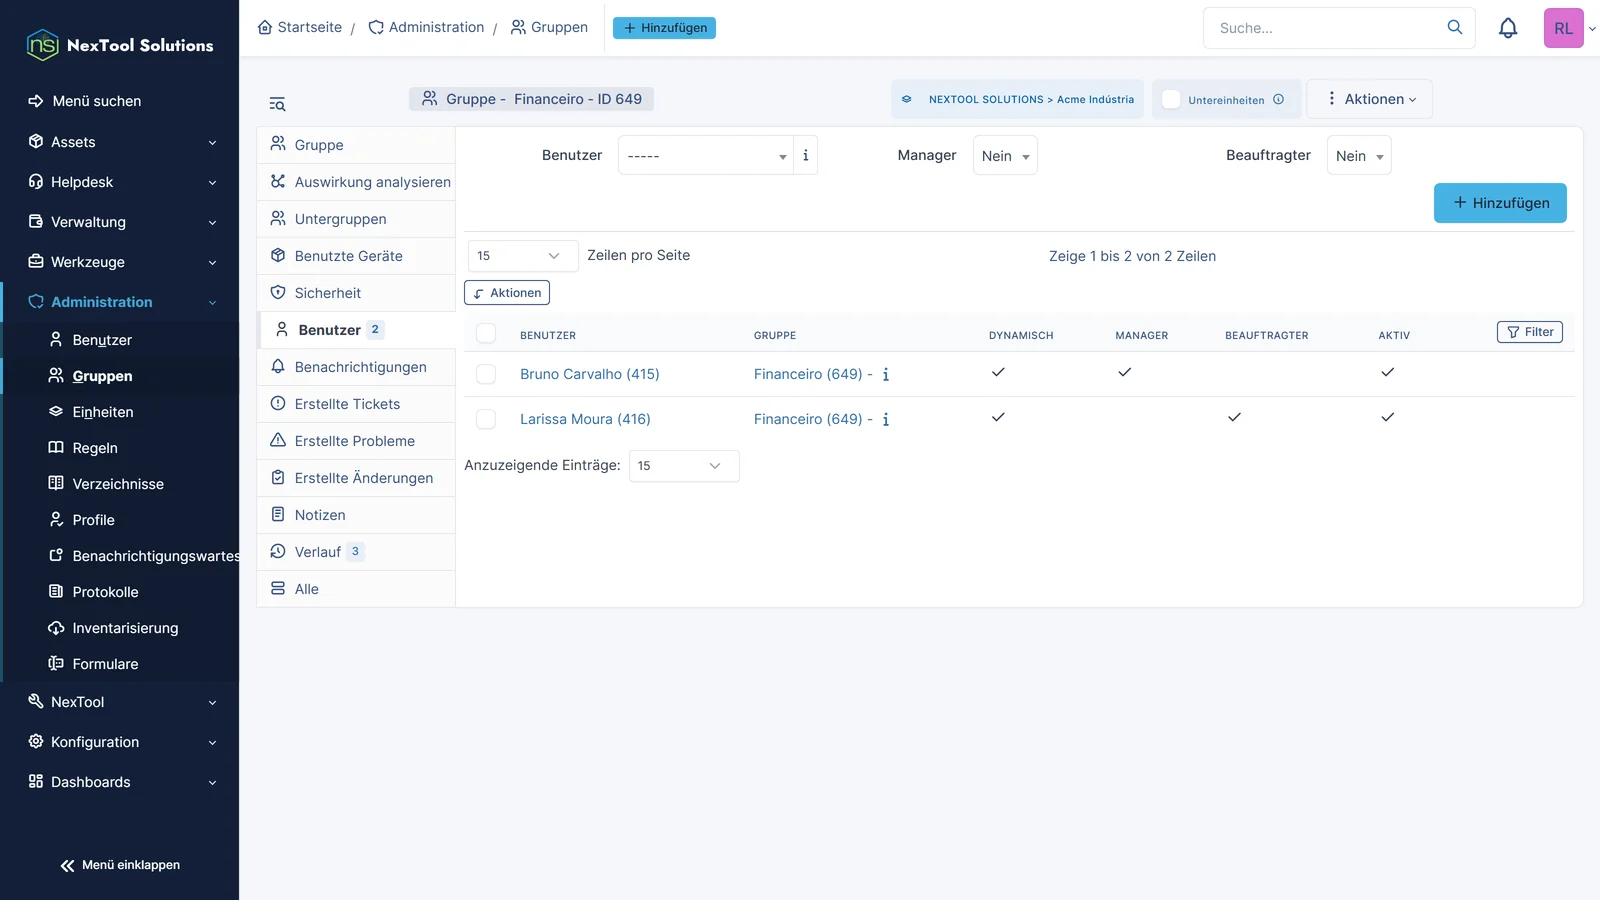Toggle the Untereinheiten checkbox
The height and width of the screenshot is (900, 1600).
[x=1171, y=99]
